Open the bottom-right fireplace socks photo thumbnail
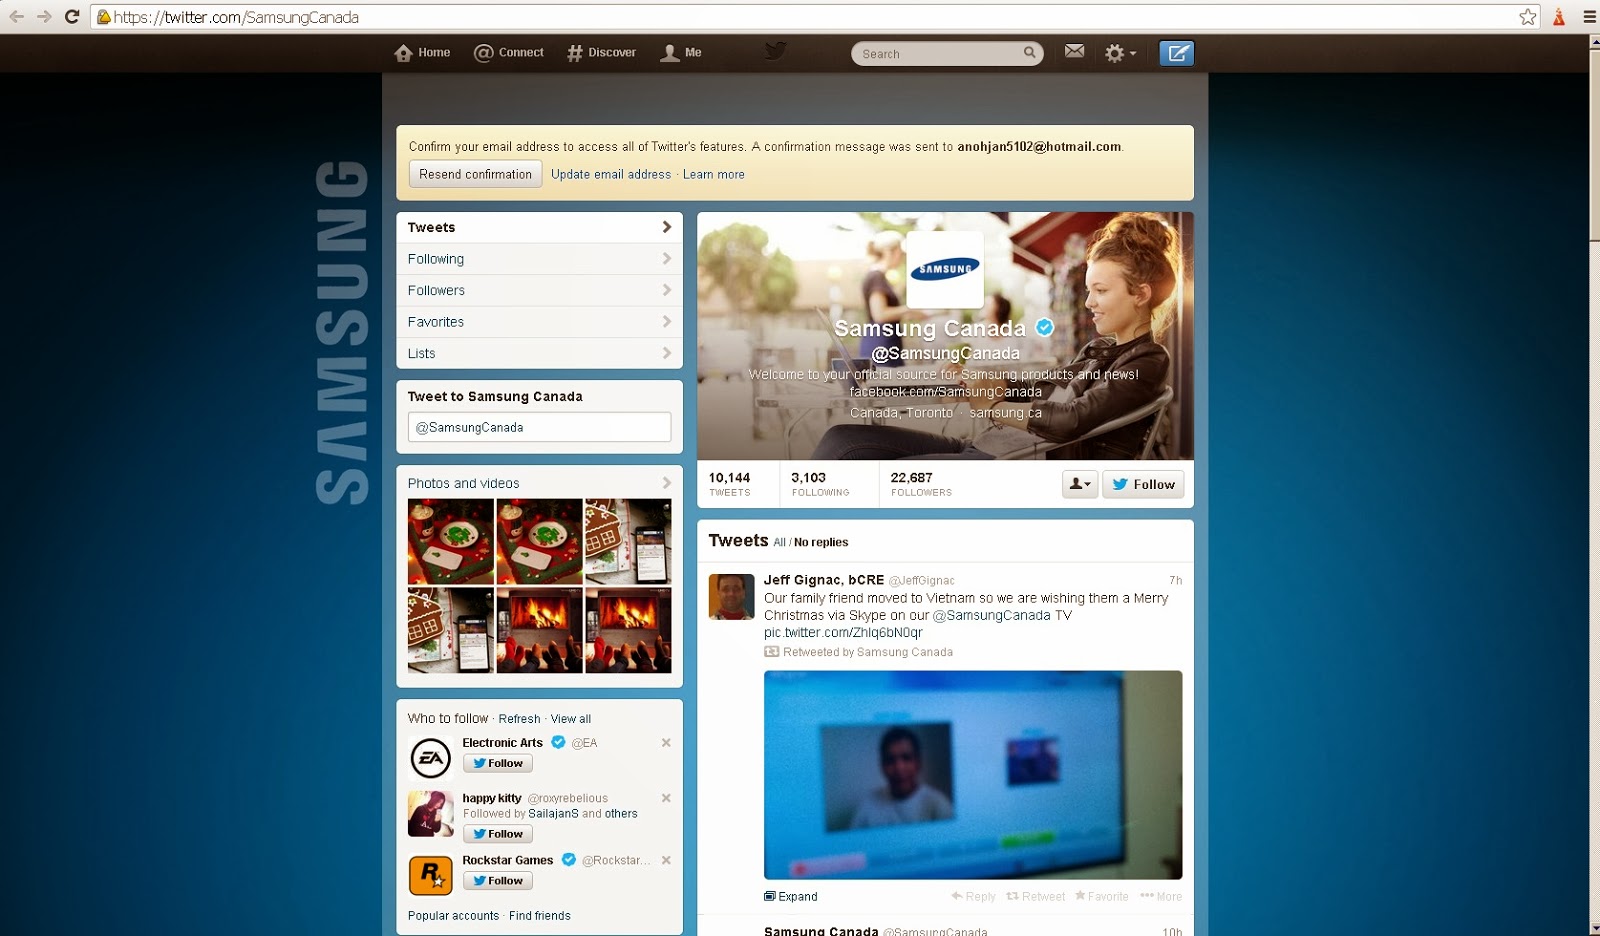Screen dimensions: 1600x936 628,630
